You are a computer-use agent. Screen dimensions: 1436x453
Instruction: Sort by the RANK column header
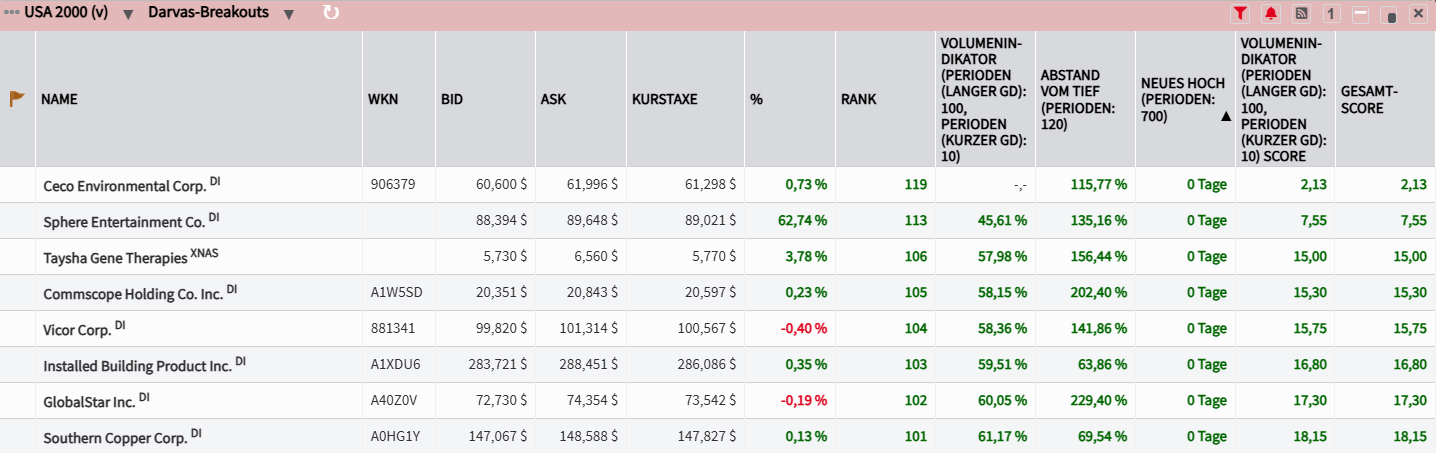(858, 99)
